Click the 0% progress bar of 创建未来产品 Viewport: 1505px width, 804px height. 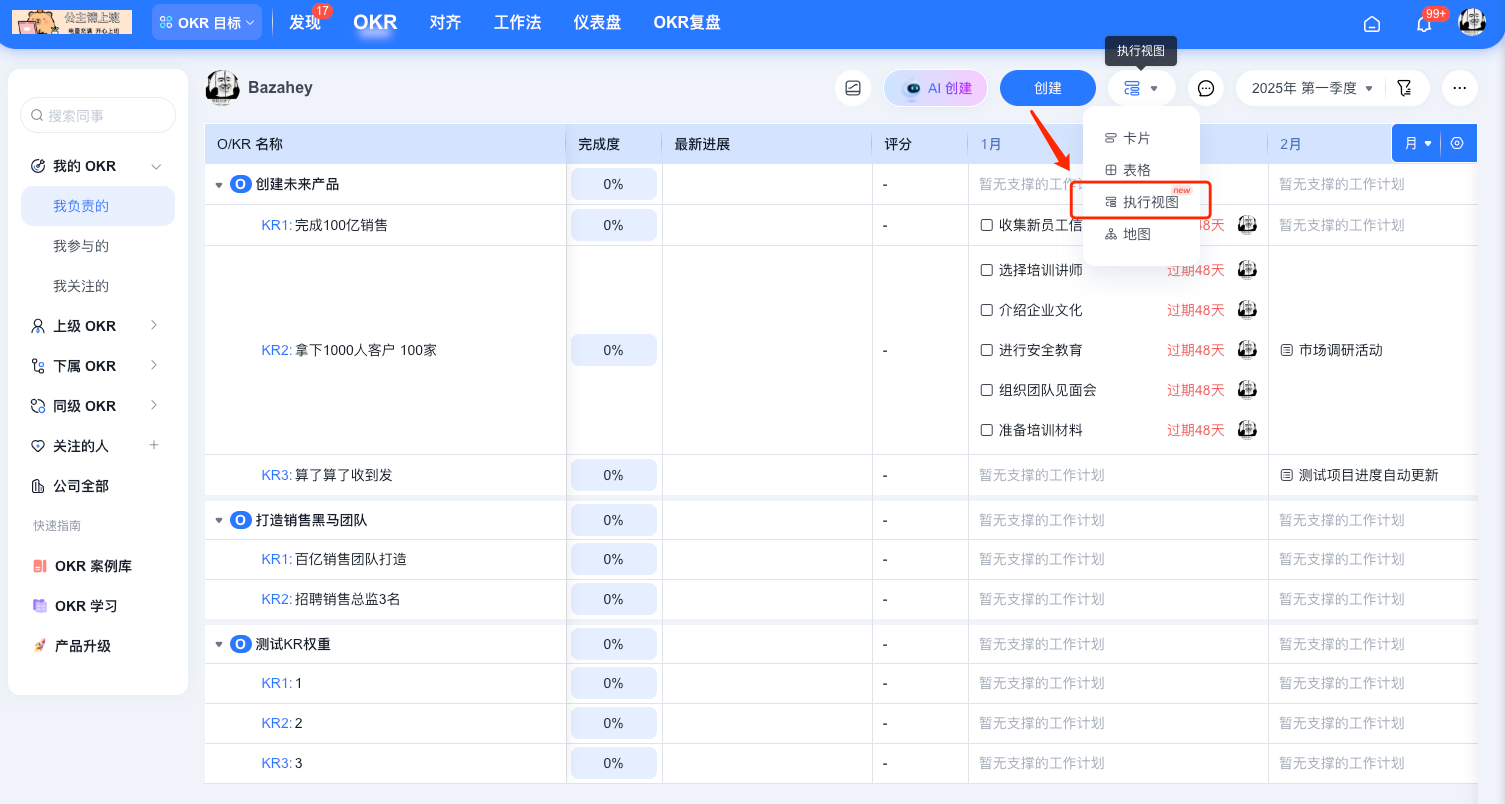[613, 184]
